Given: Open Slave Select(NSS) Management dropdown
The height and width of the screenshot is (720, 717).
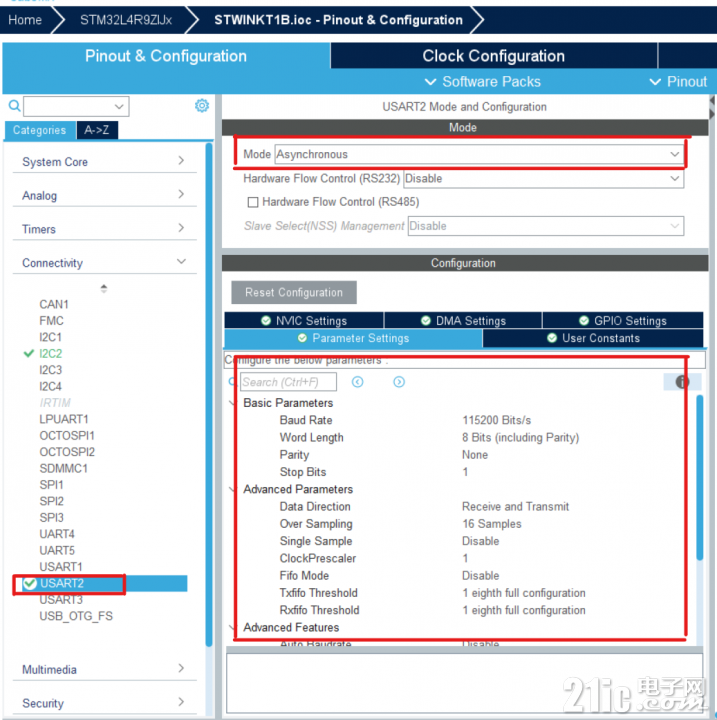Looking at the screenshot, I should [x=546, y=226].
